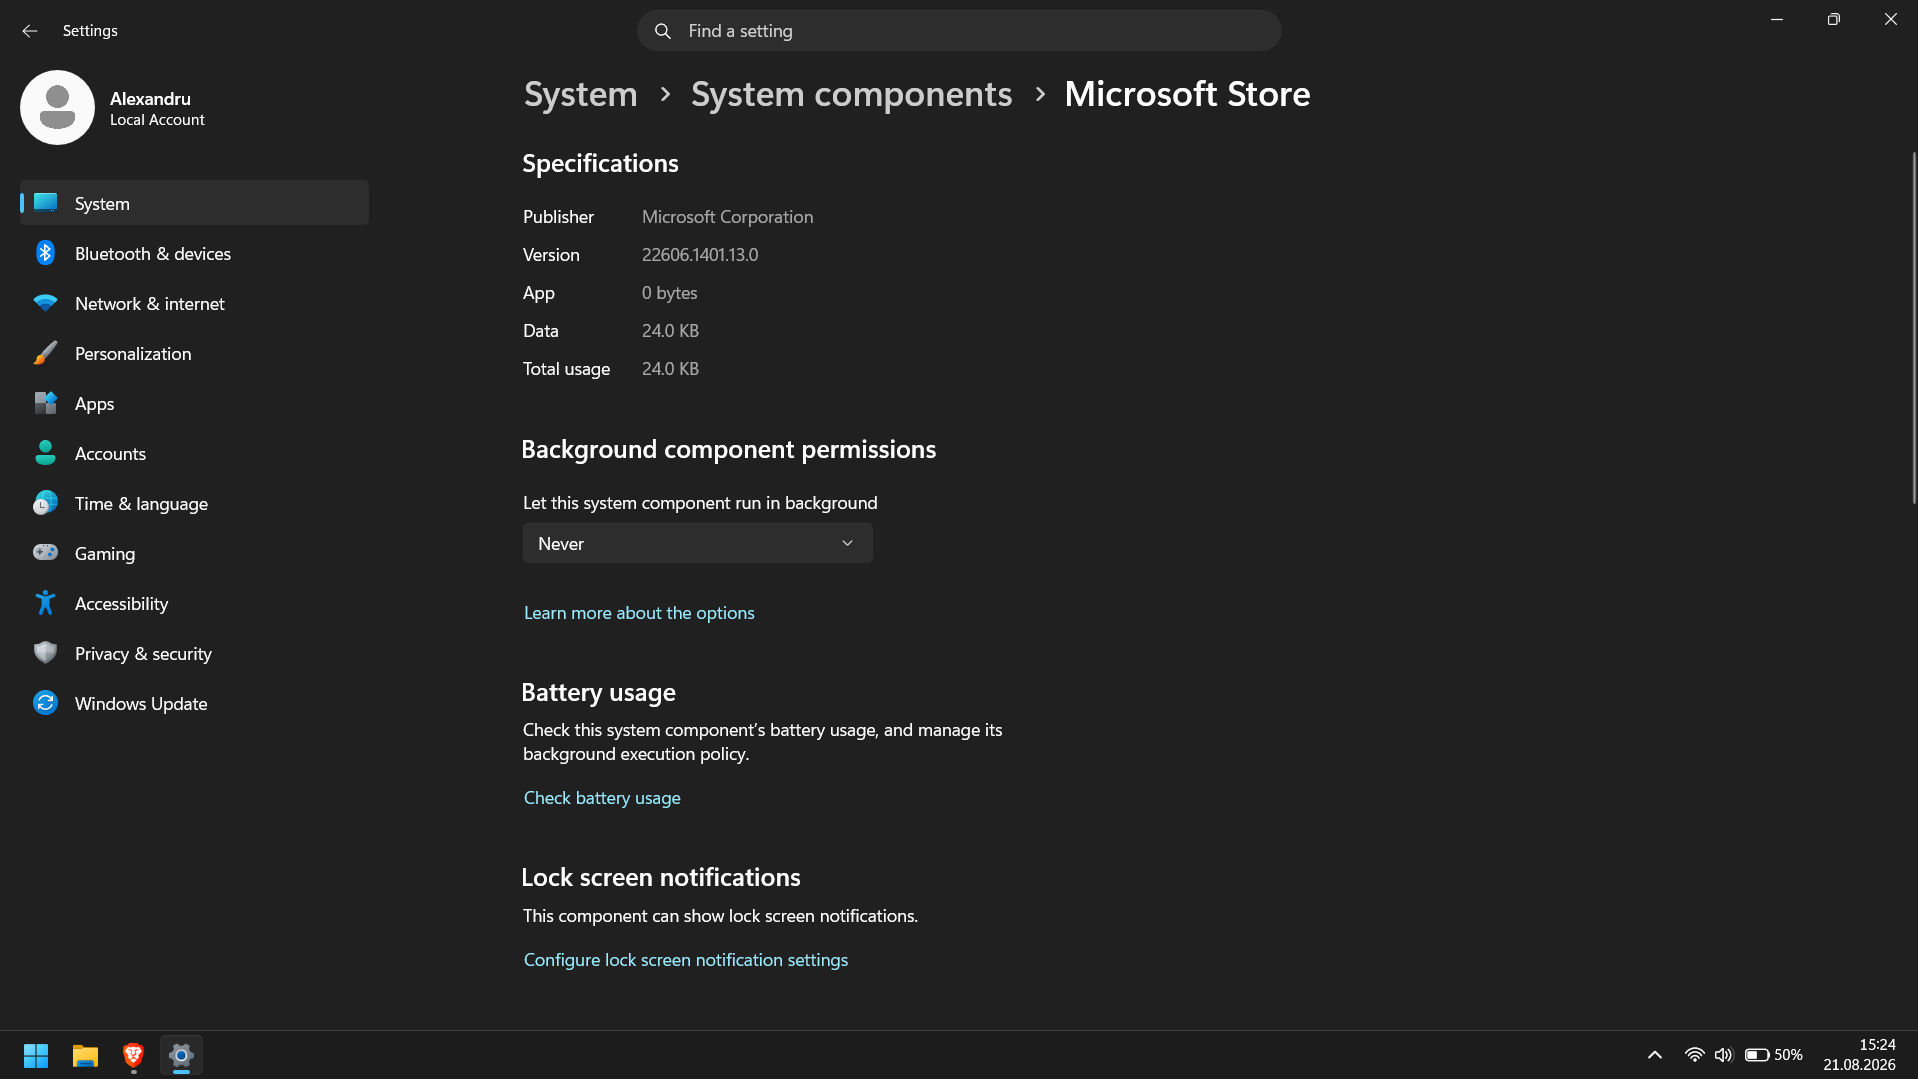The height and width of the screenshot is (1079, 1918).
Task: Open the Windows Start menu
Action: tap(36, 1055)
